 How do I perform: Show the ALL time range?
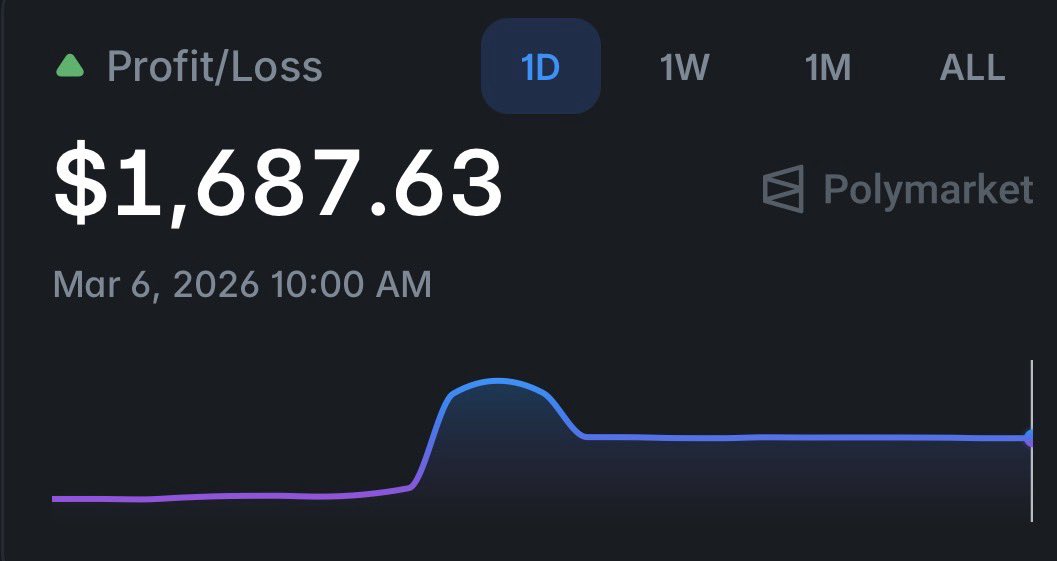[972, 67]
